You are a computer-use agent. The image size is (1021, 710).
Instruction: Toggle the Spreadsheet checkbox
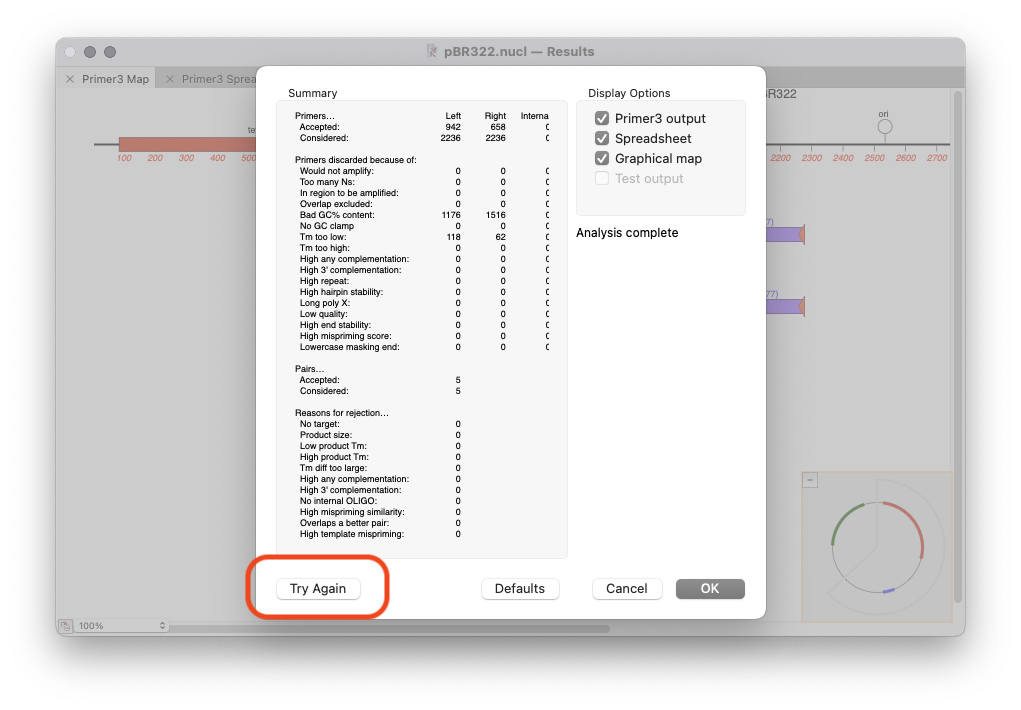[602, 139]
